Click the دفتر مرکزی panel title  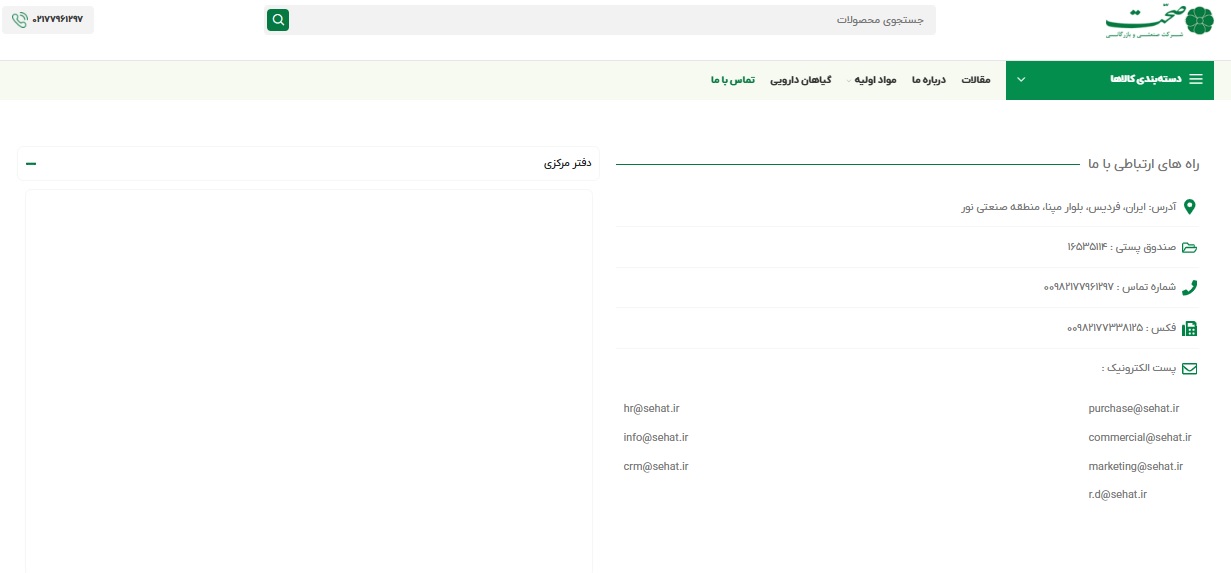568,163
